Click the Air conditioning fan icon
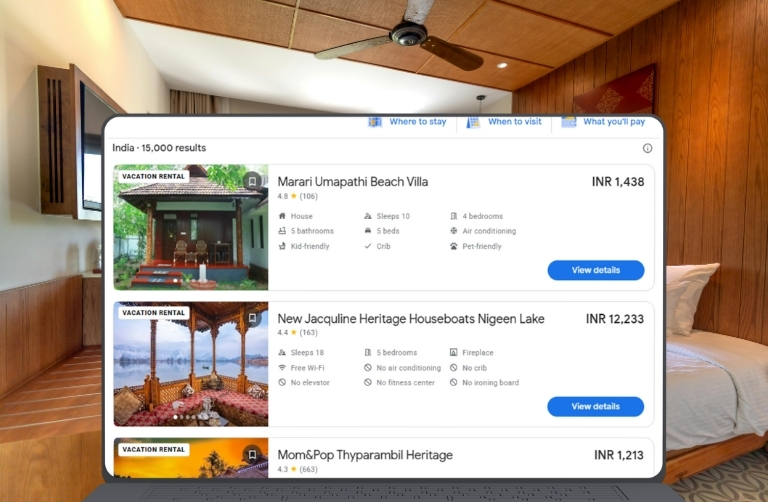Viewport: 768px width, 502px height. click(454, 231)
